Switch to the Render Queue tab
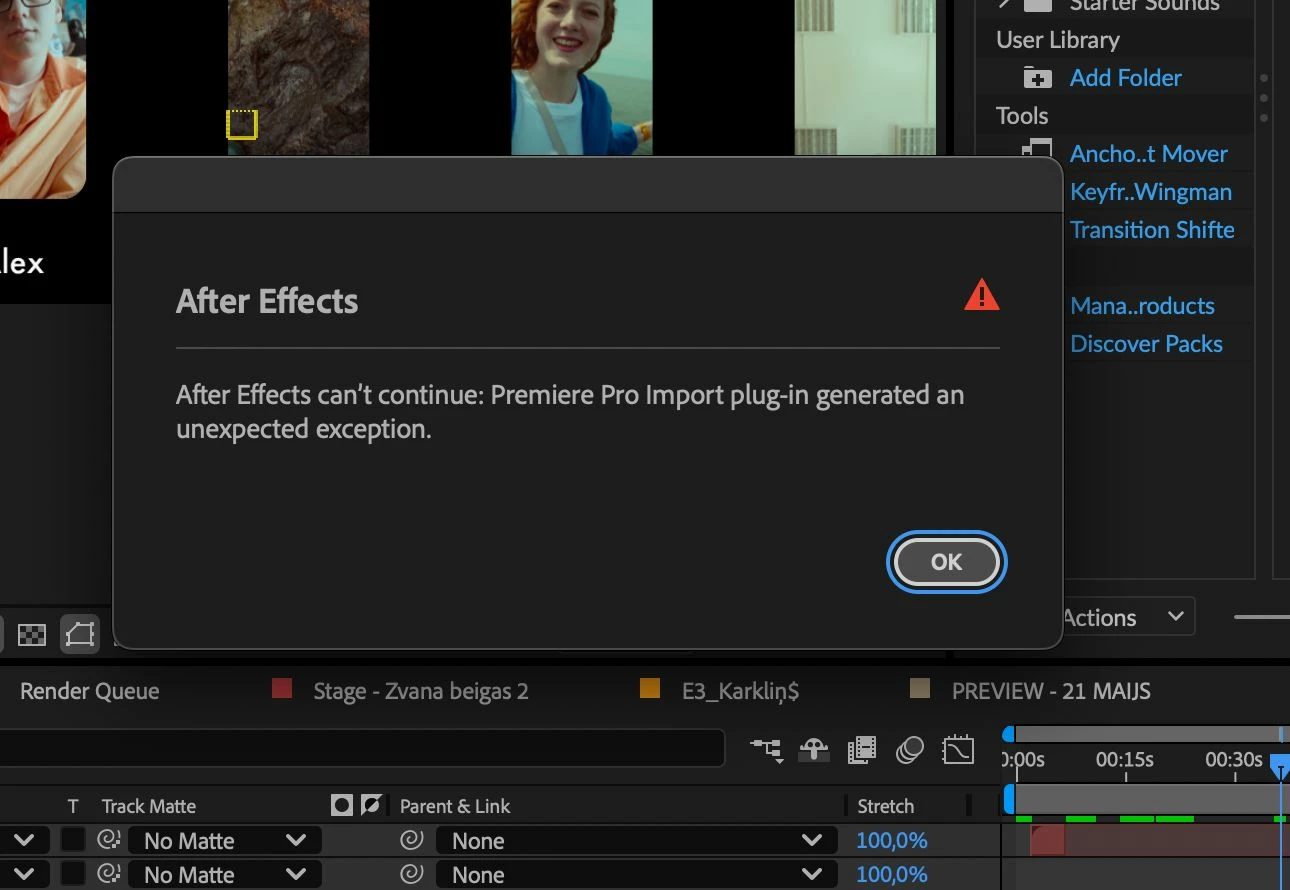 pos(90,691)
